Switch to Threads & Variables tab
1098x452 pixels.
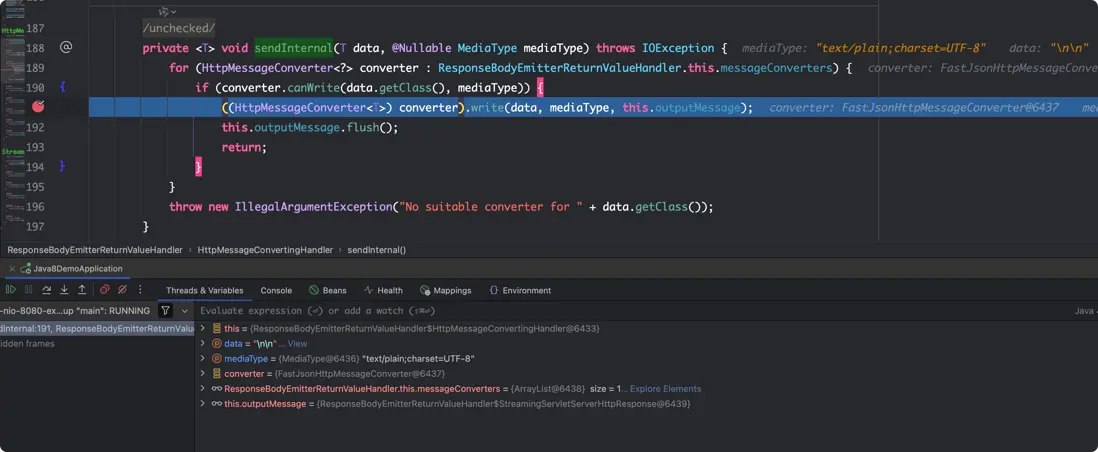pyautogui.click(x=204, y=290)
